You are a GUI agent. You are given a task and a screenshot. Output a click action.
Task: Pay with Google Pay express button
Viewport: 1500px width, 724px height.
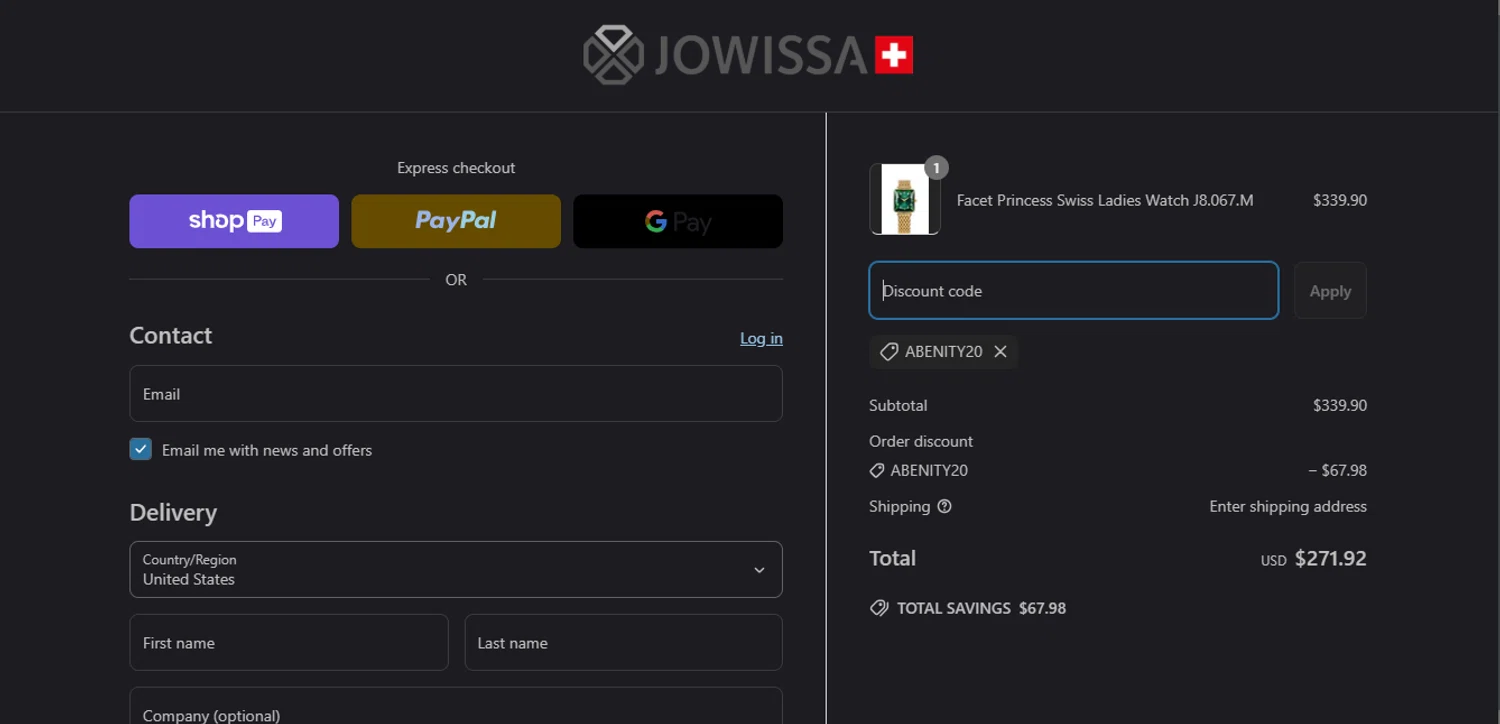pos(678,221)
